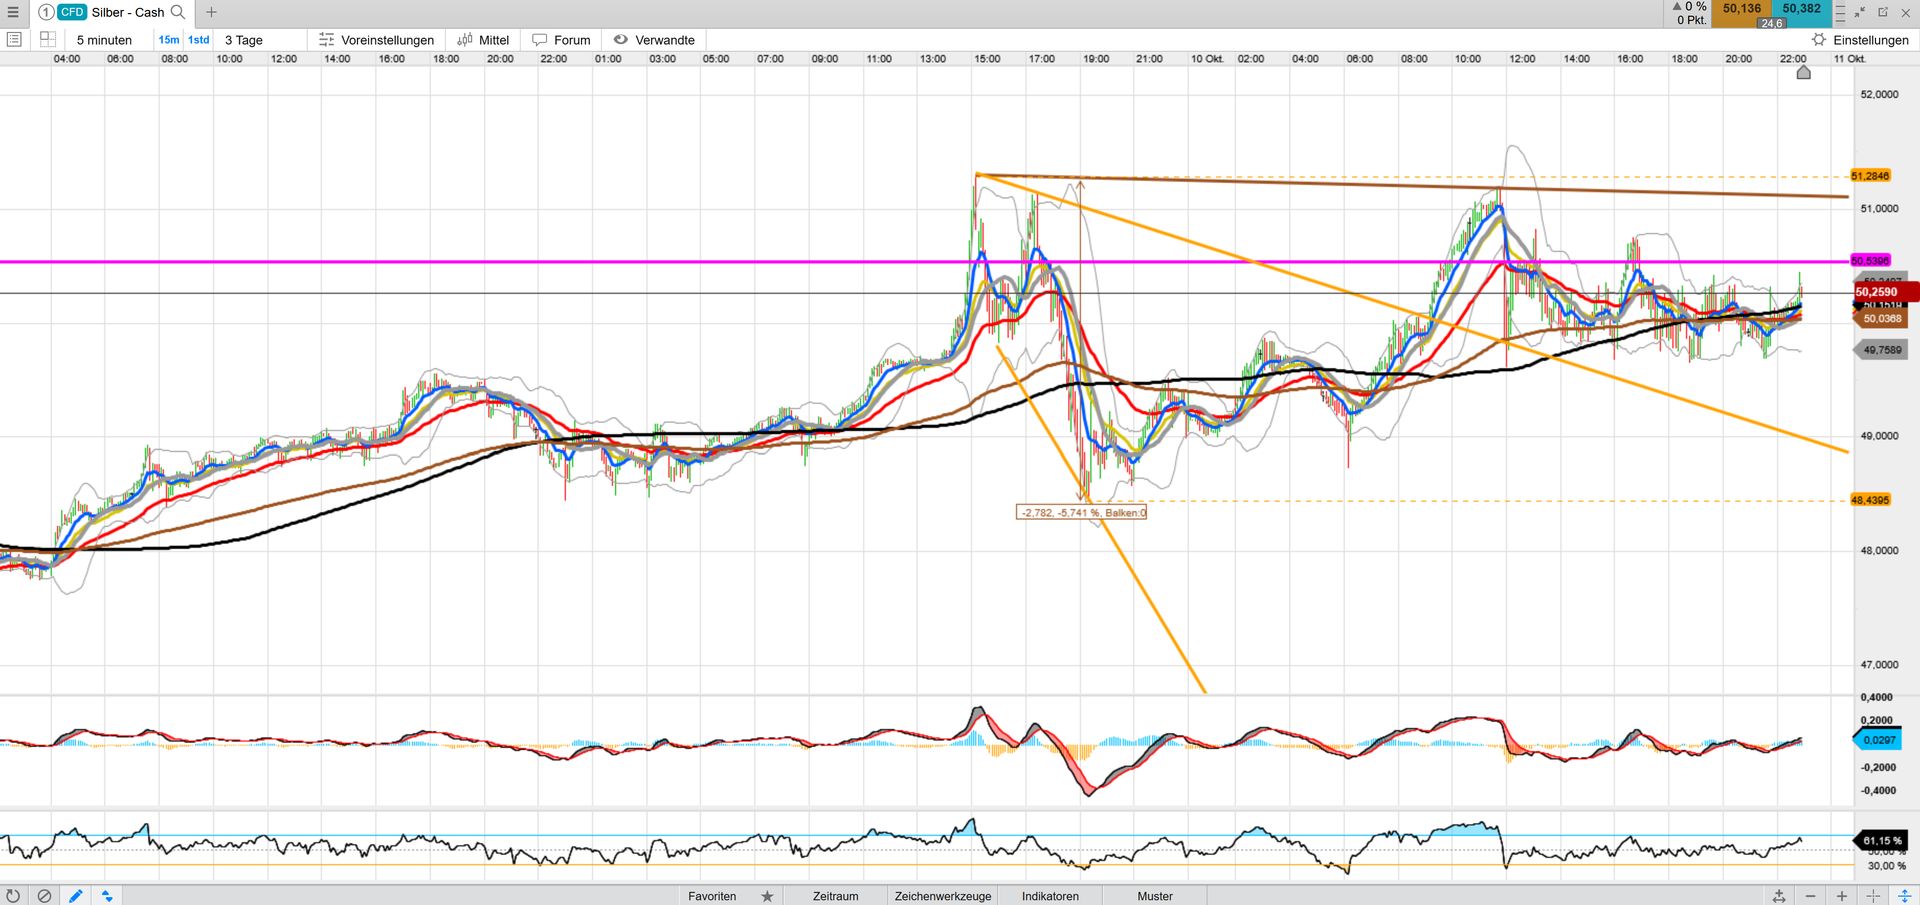Toggle the 15m quick timeframe

[168, 40]
